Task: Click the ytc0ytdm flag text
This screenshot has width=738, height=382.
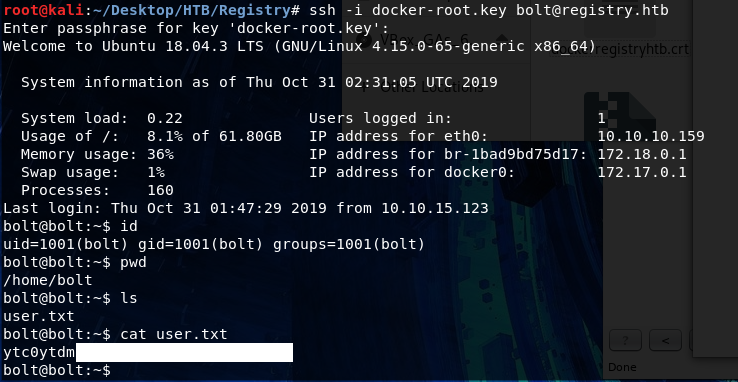Action: pyautogui.click(x=39, y=353)
